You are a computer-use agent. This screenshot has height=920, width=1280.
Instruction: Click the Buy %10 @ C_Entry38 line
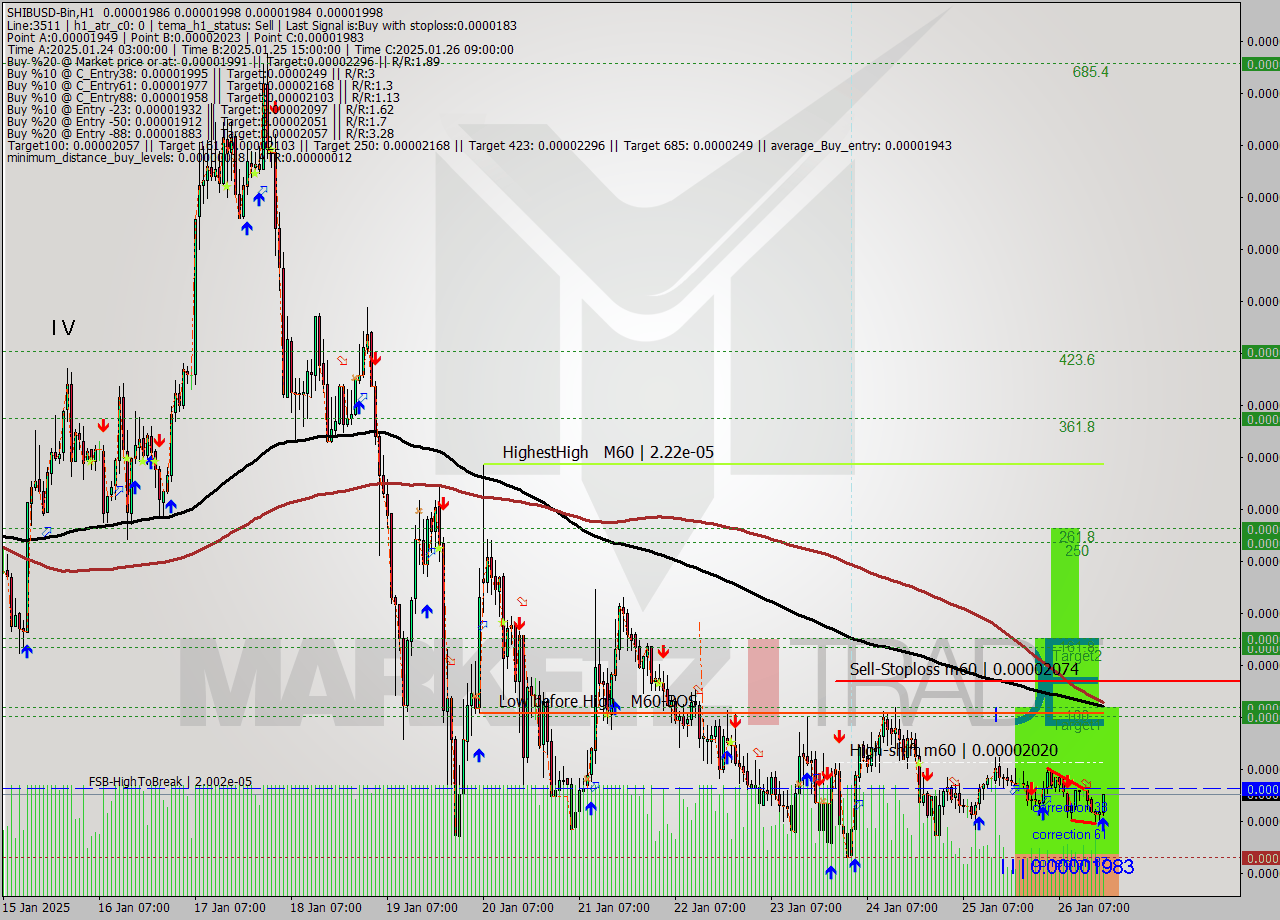pyautogui.click(x=191, y=73)
